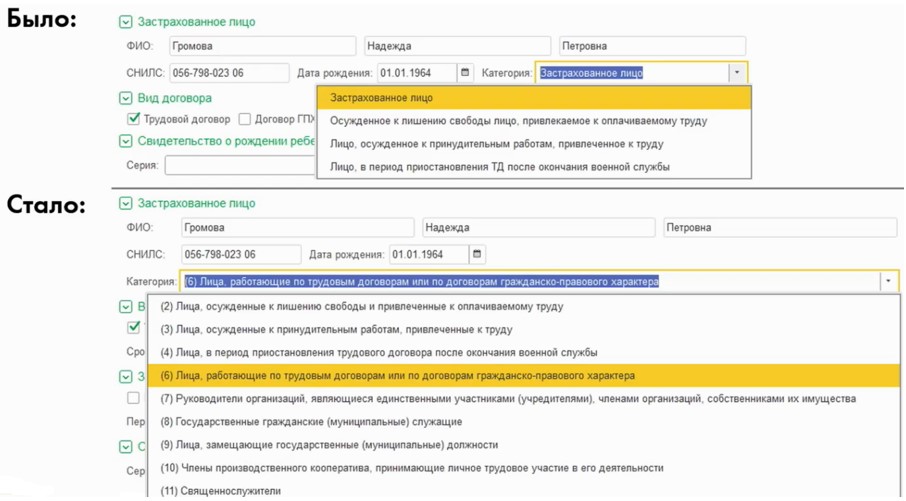906x501 pixels.
Task: Collapse lower Застрахованное лицо section
Action: [125, 203]
